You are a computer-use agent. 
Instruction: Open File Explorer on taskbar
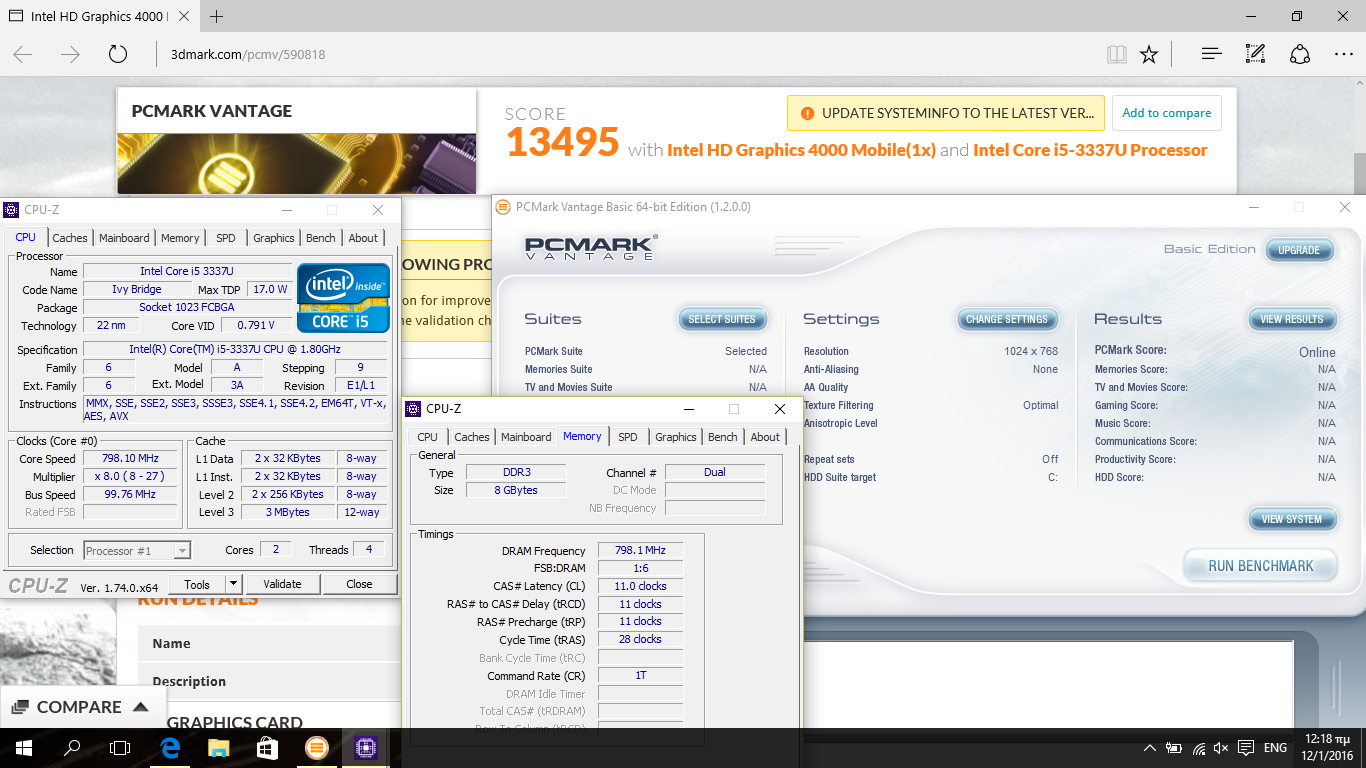[218, 747]
